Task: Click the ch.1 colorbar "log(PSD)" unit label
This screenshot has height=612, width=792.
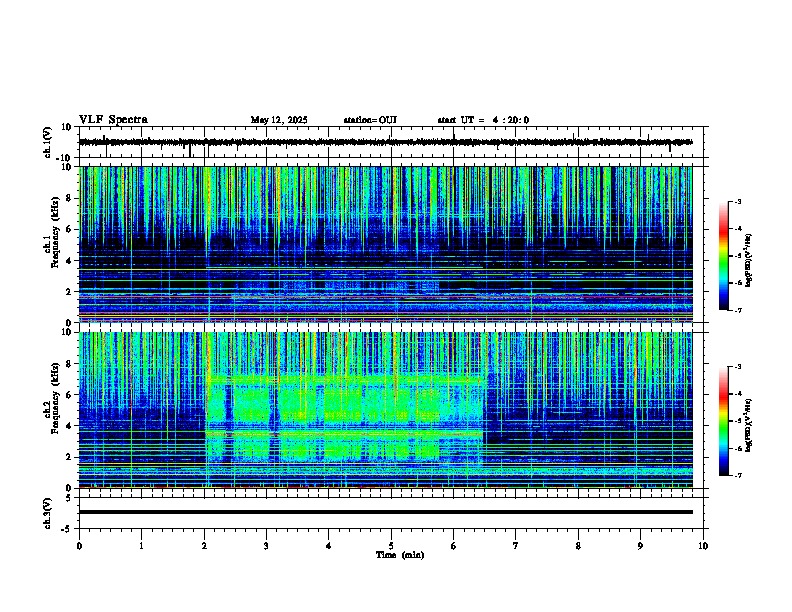Action: click(x=749, y=261)
